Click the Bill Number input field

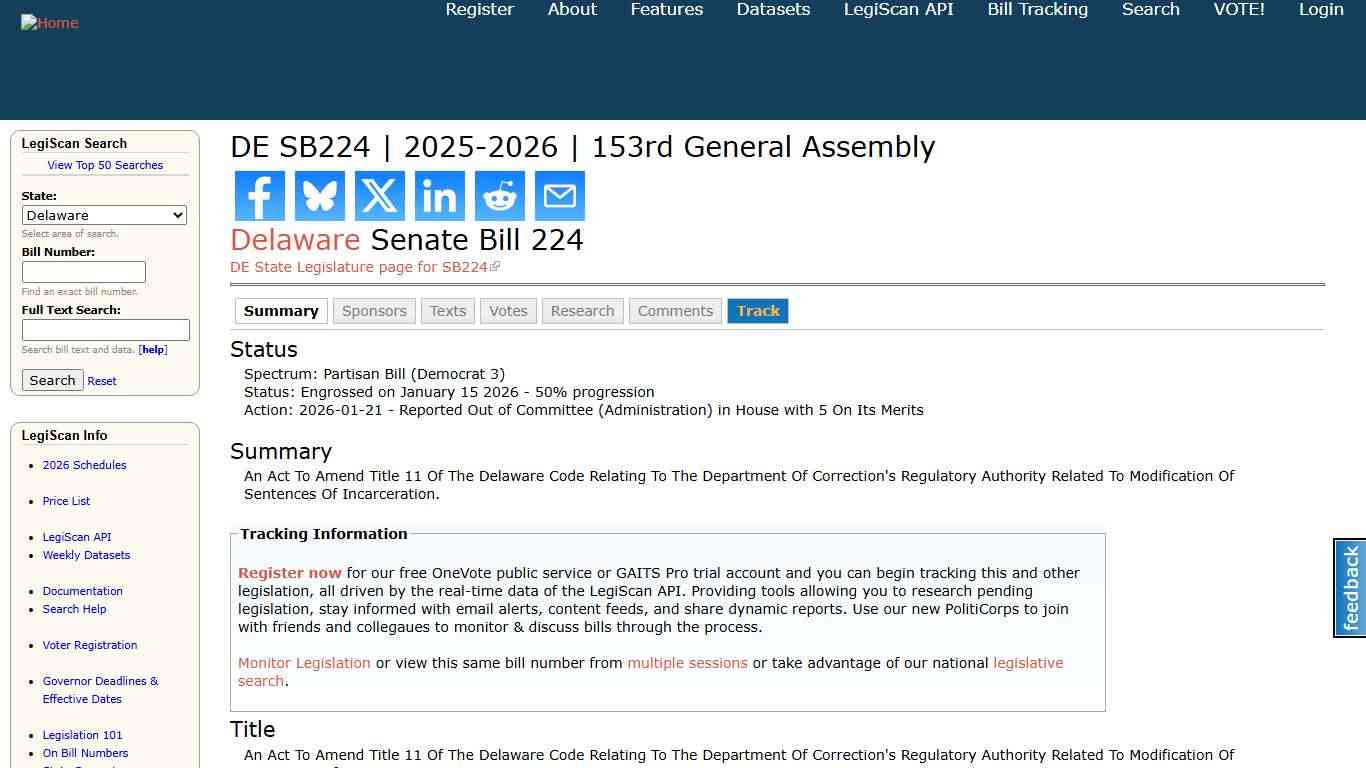(x=83, y=272)
